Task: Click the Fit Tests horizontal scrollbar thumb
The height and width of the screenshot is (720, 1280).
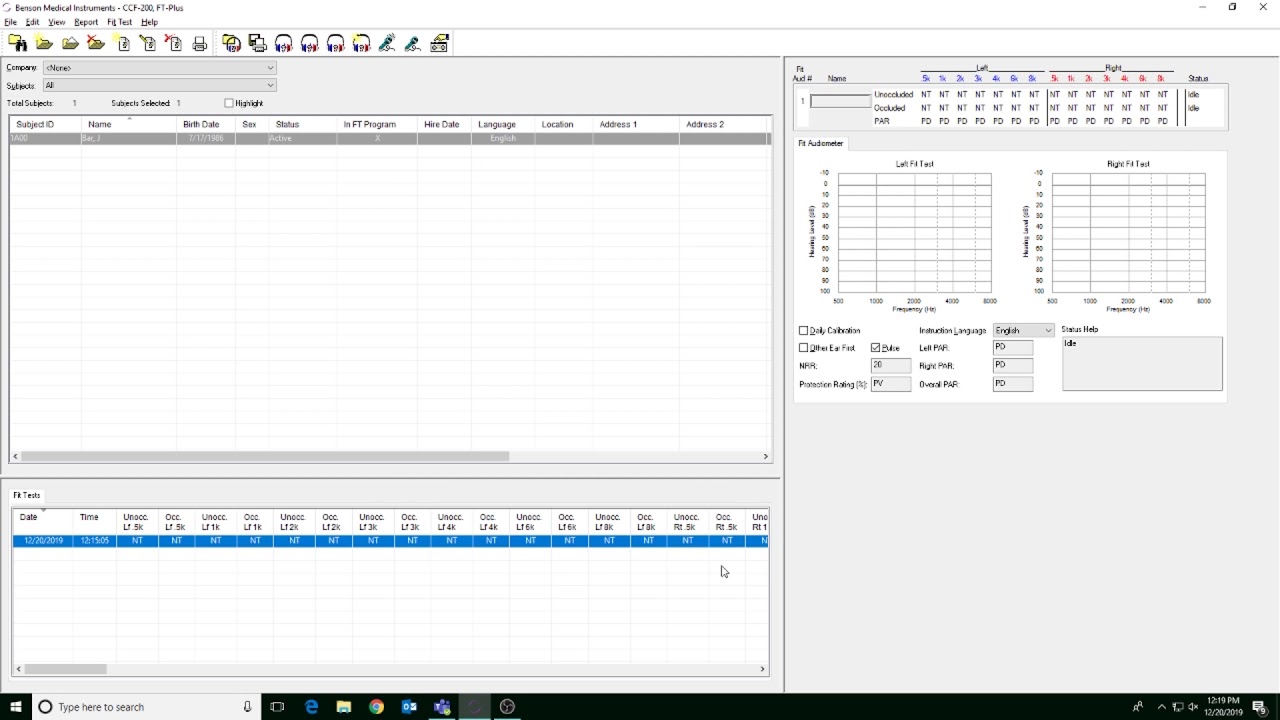Action: pyautogui.click(x=65, y=669)
